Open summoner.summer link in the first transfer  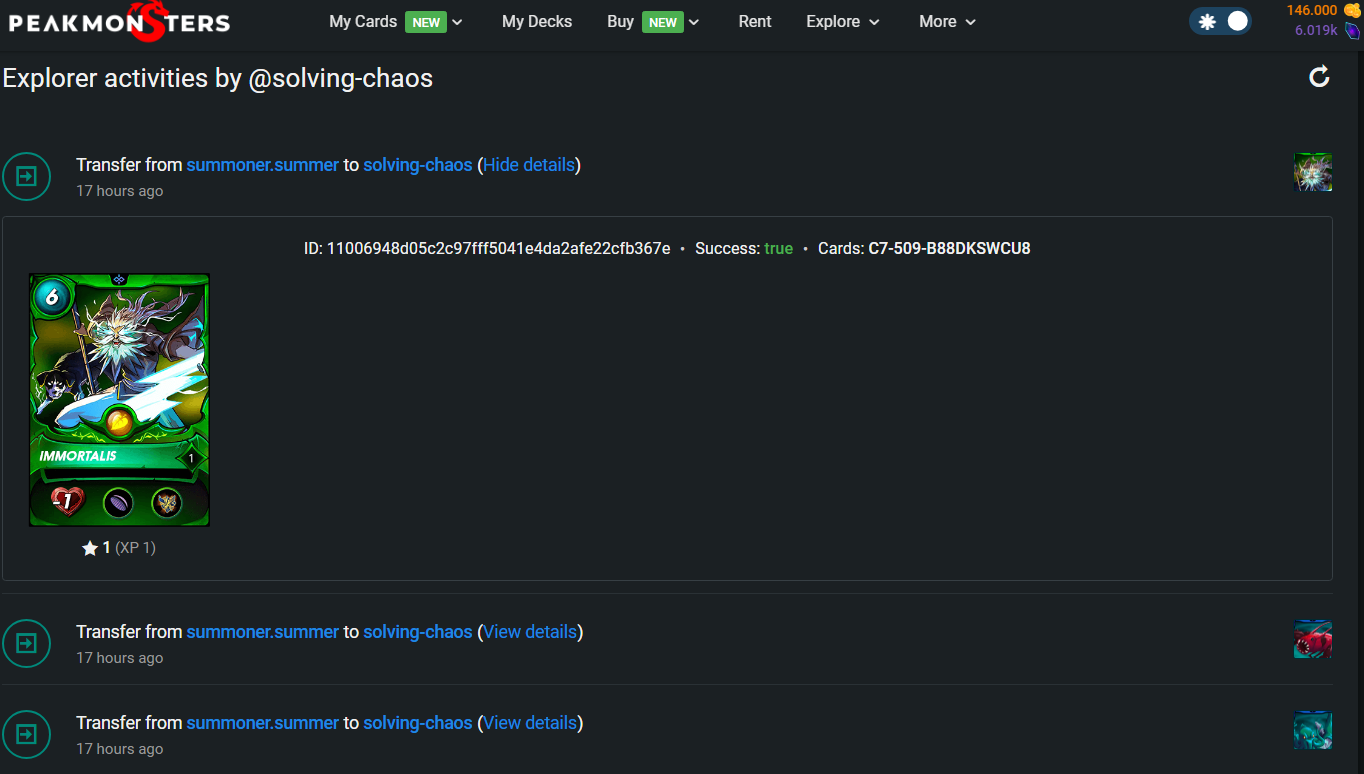[x=263, y=165]
